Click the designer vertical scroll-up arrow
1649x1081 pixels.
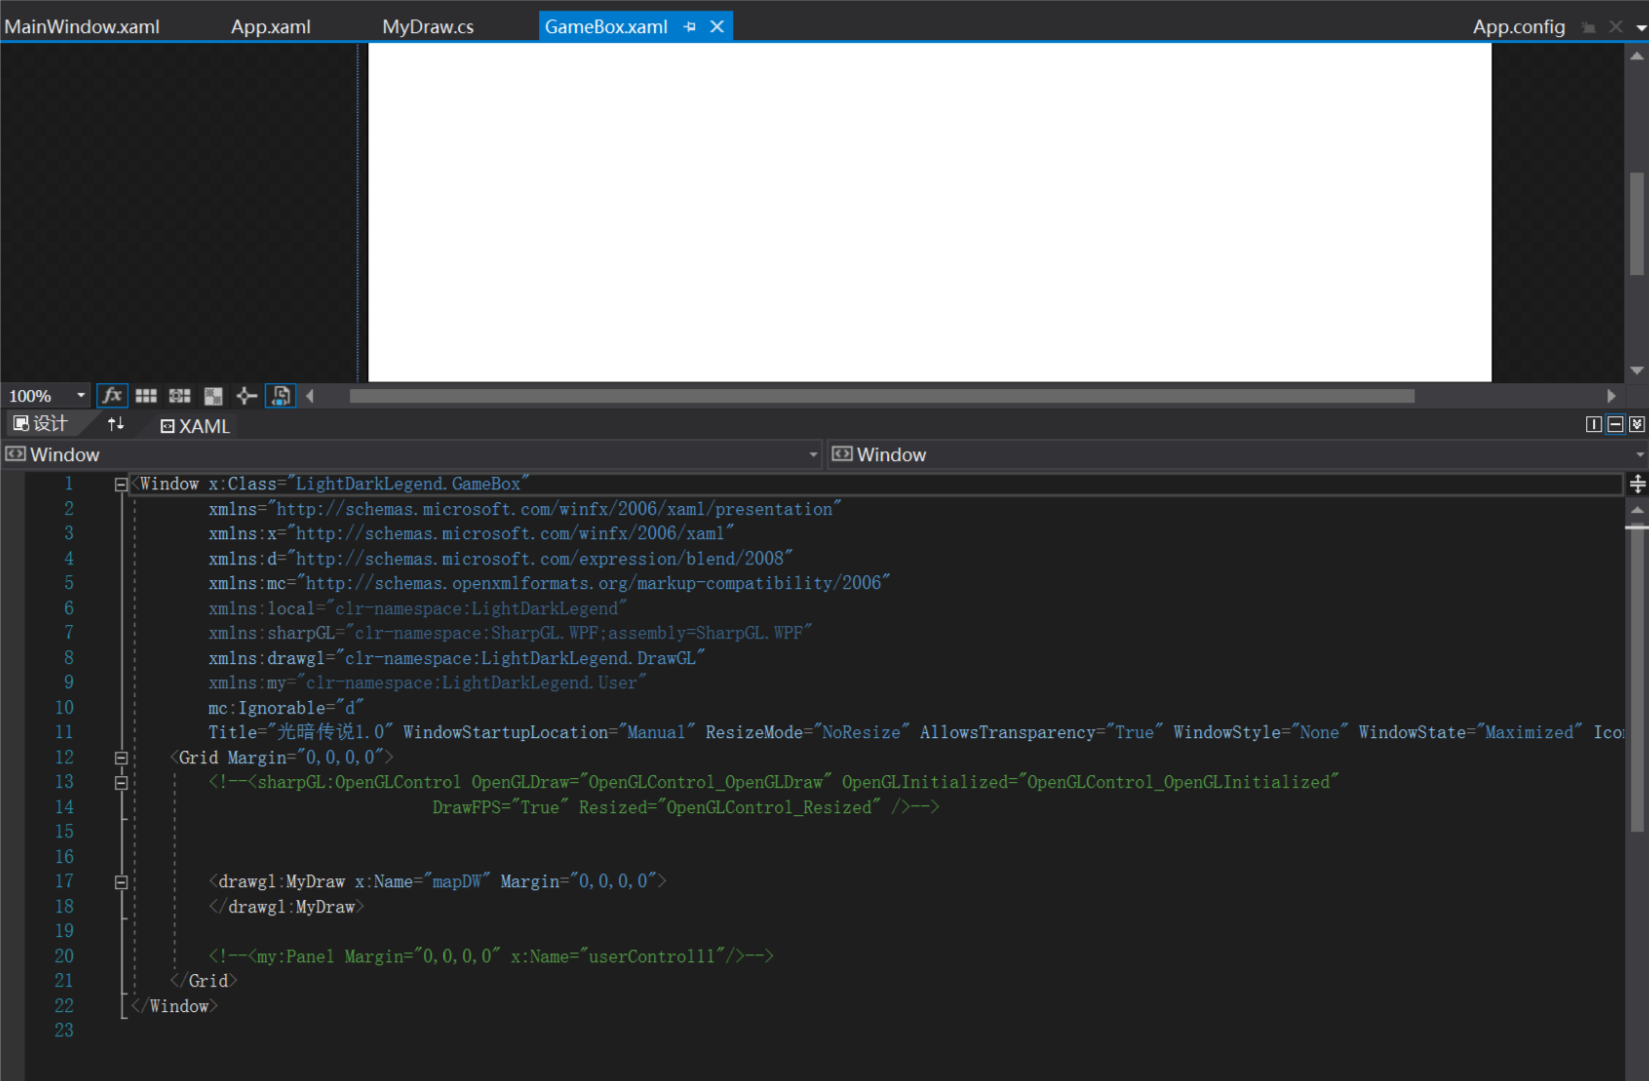pos(1637,56)
